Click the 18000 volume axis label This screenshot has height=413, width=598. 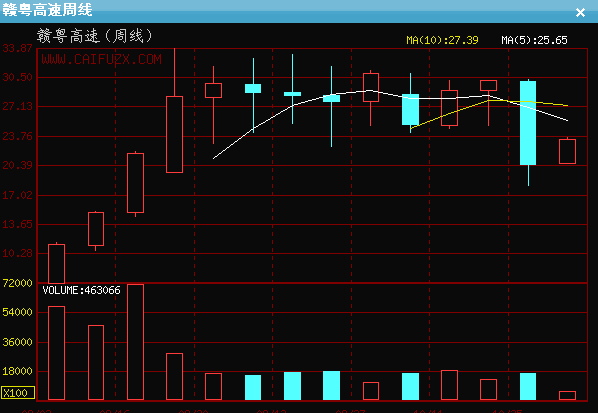[18, 371]
